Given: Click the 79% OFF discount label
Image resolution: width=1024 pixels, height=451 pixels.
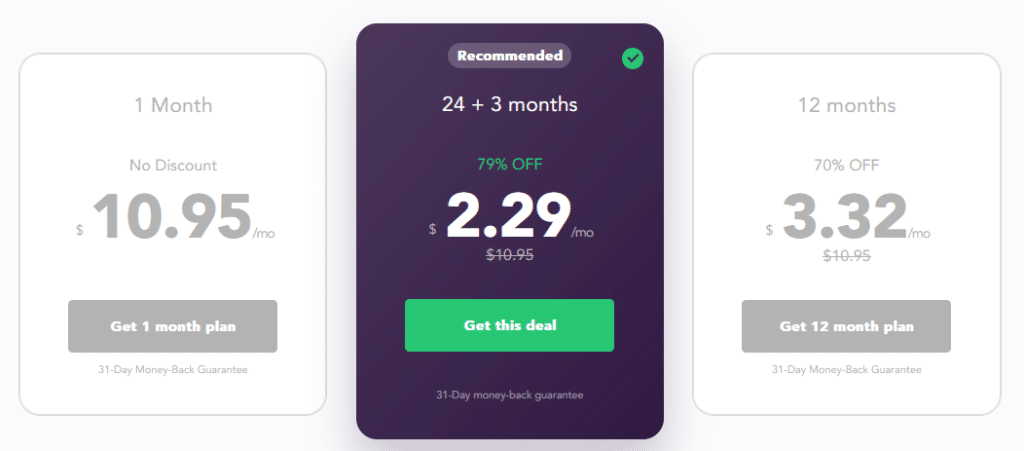Looking at the screenshot, I should [509, 164].
